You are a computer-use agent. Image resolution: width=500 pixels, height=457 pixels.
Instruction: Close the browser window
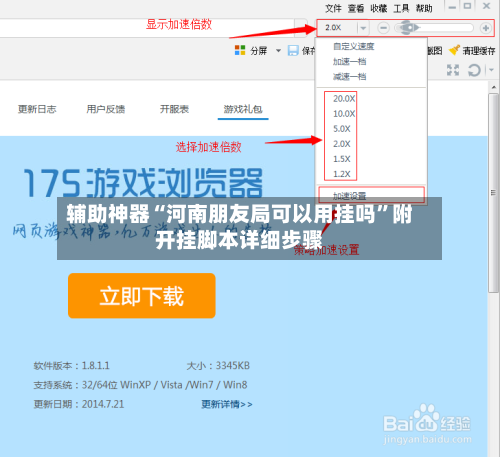486,6
